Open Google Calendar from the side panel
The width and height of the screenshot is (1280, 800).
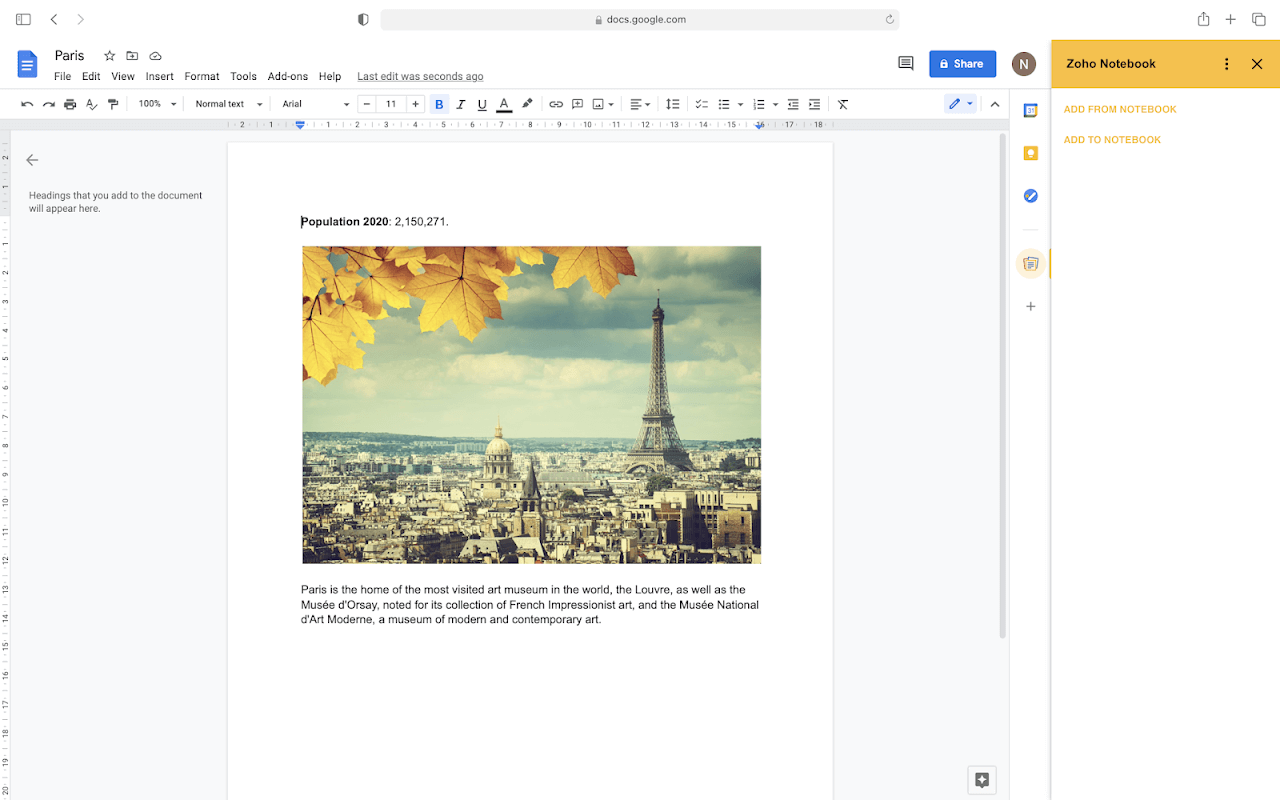click(1030, 110)
